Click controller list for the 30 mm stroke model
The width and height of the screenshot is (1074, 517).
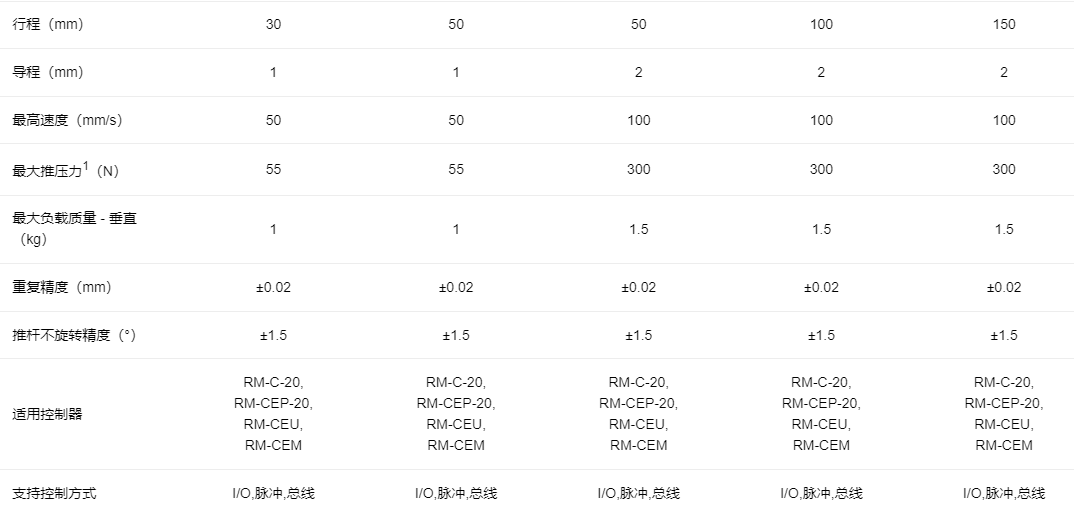pos(273,414)
